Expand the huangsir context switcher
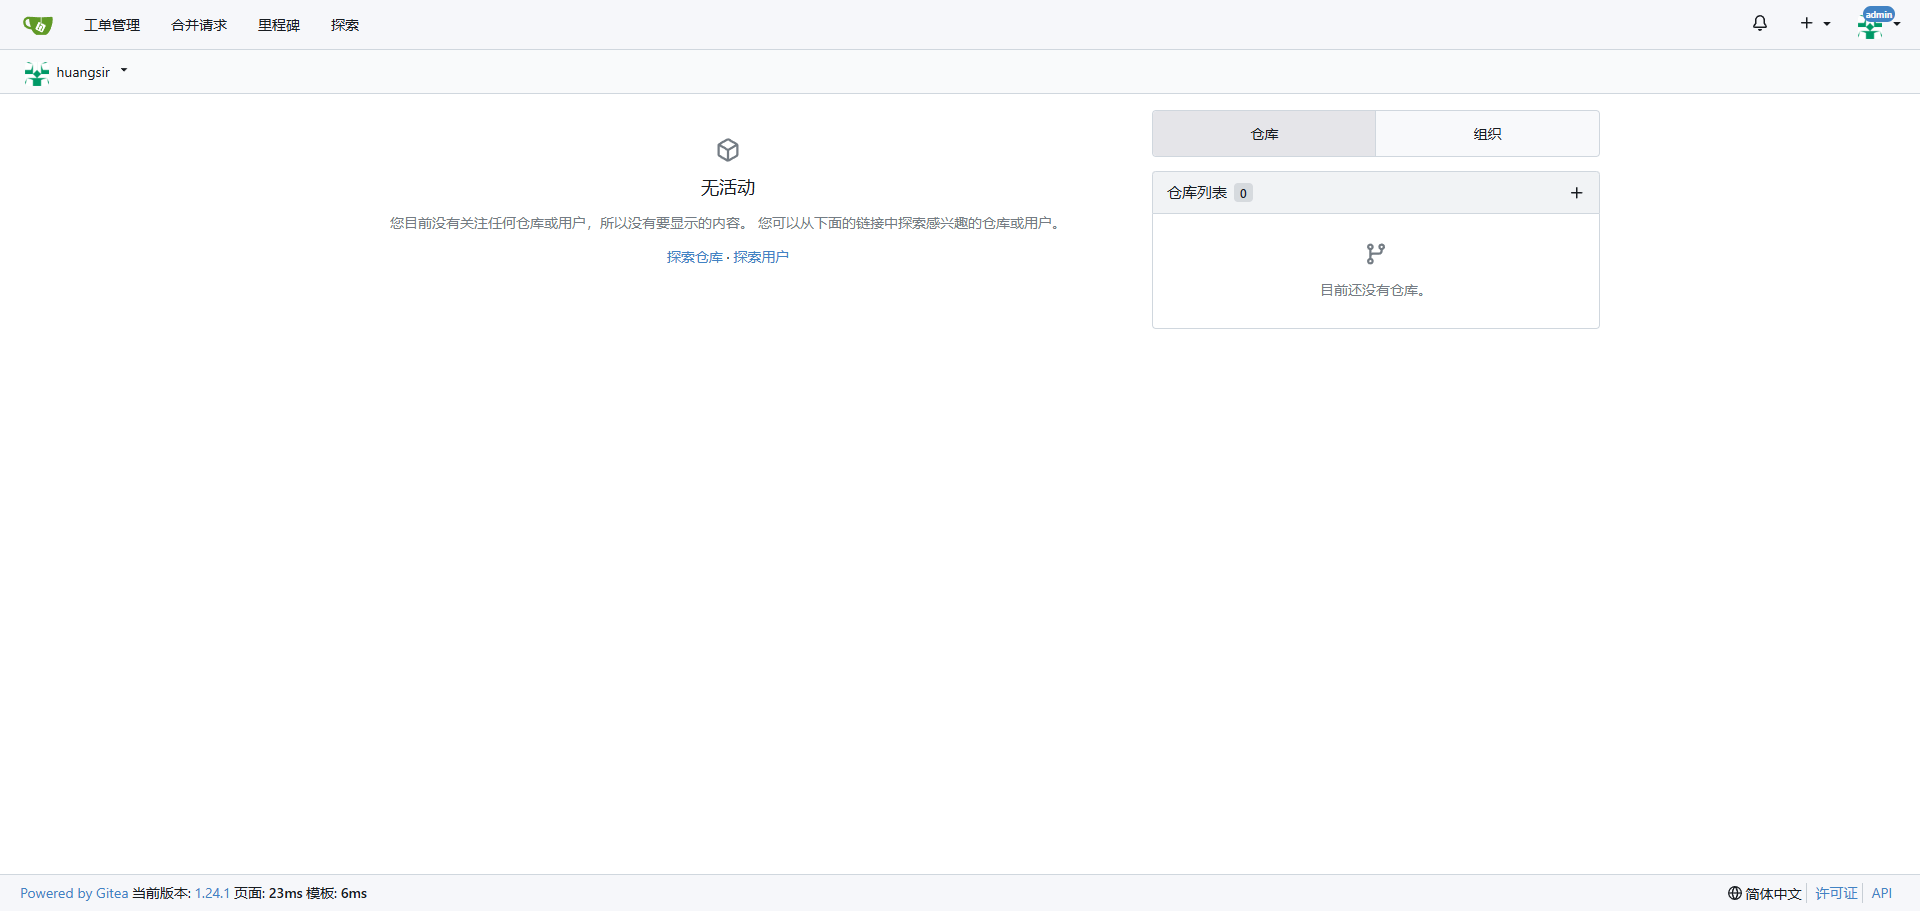The width and height of the screenshot is (1920, 911). 77,72
